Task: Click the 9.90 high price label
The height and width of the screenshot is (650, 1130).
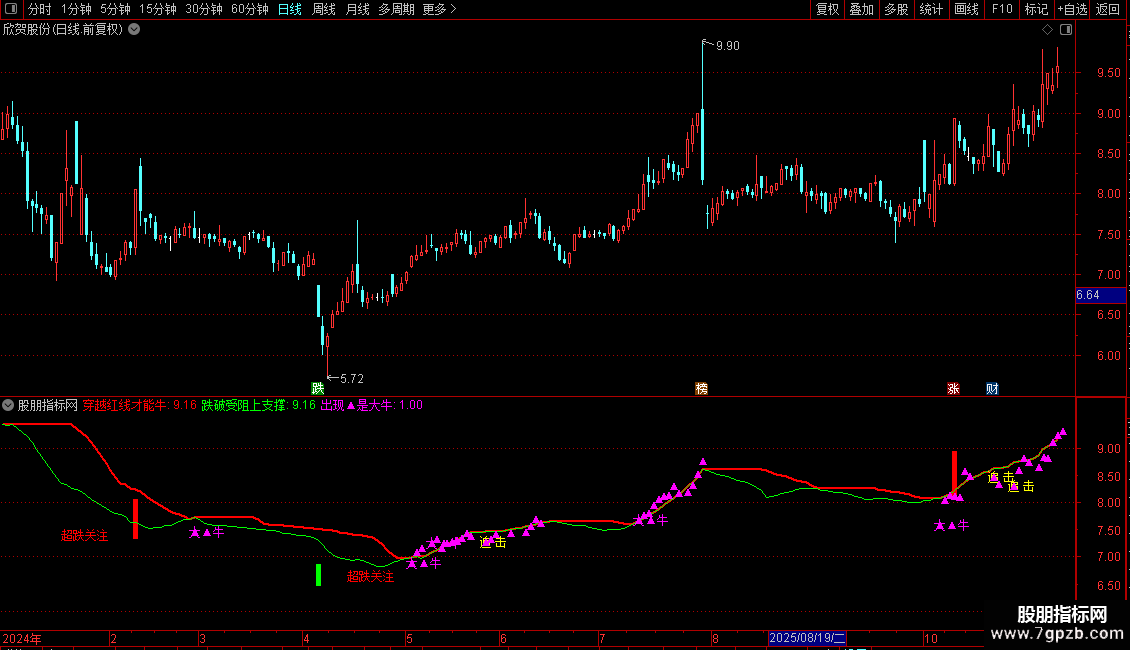Action: [728, 45]
